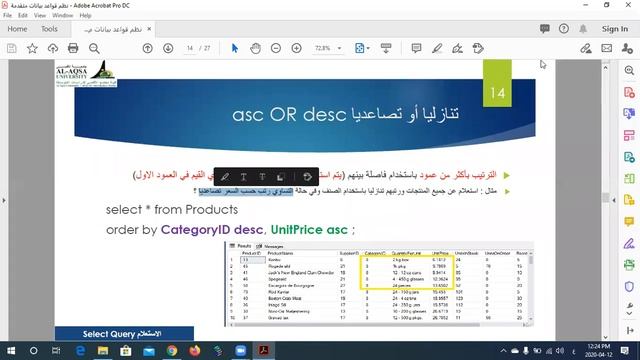This screenshot has width=640, height=360.
Task: Open Cortana search circle on taskbar
Action: point(33,351)
